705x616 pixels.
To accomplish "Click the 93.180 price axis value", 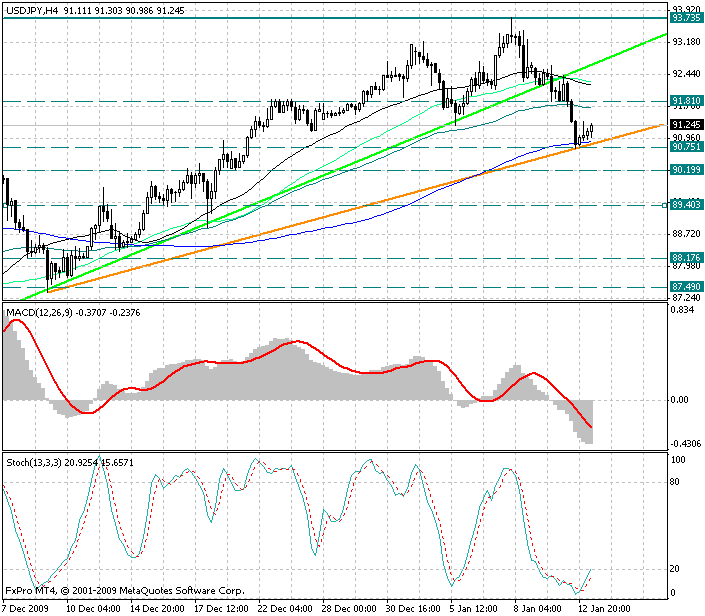I will [x=686, y=42].
